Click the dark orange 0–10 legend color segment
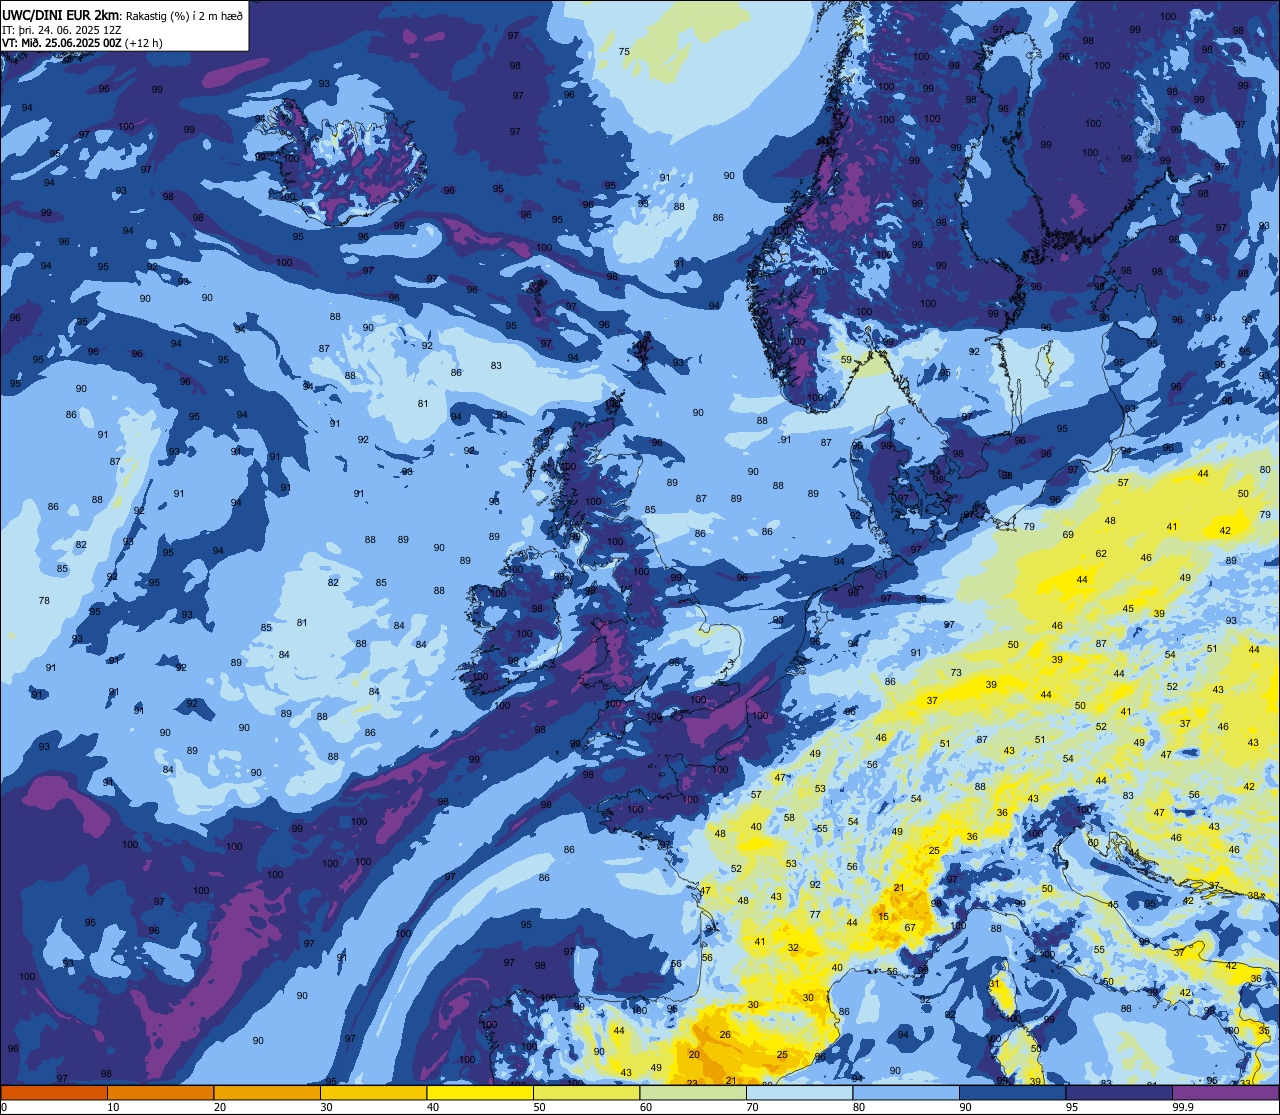This screenshot has height=1115, width=1280. [x=54, y=1092]
